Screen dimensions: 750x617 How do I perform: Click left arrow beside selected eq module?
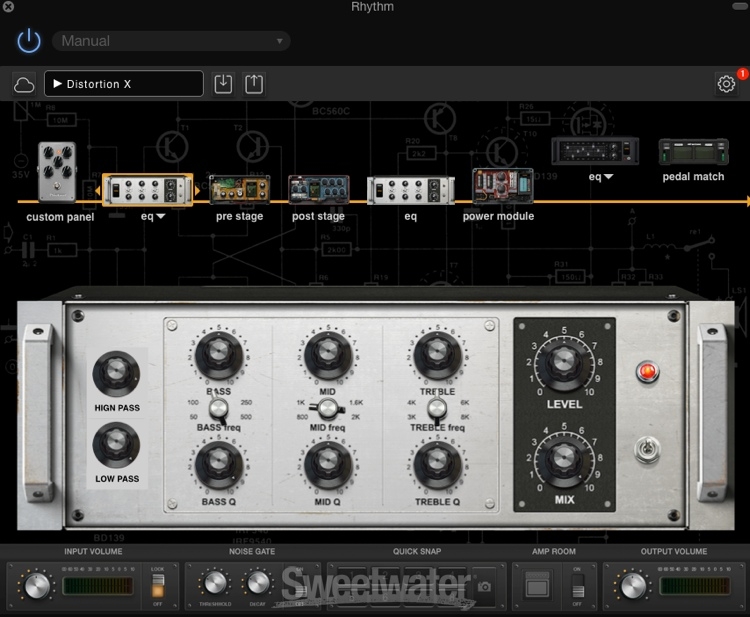tap(98, 191)
